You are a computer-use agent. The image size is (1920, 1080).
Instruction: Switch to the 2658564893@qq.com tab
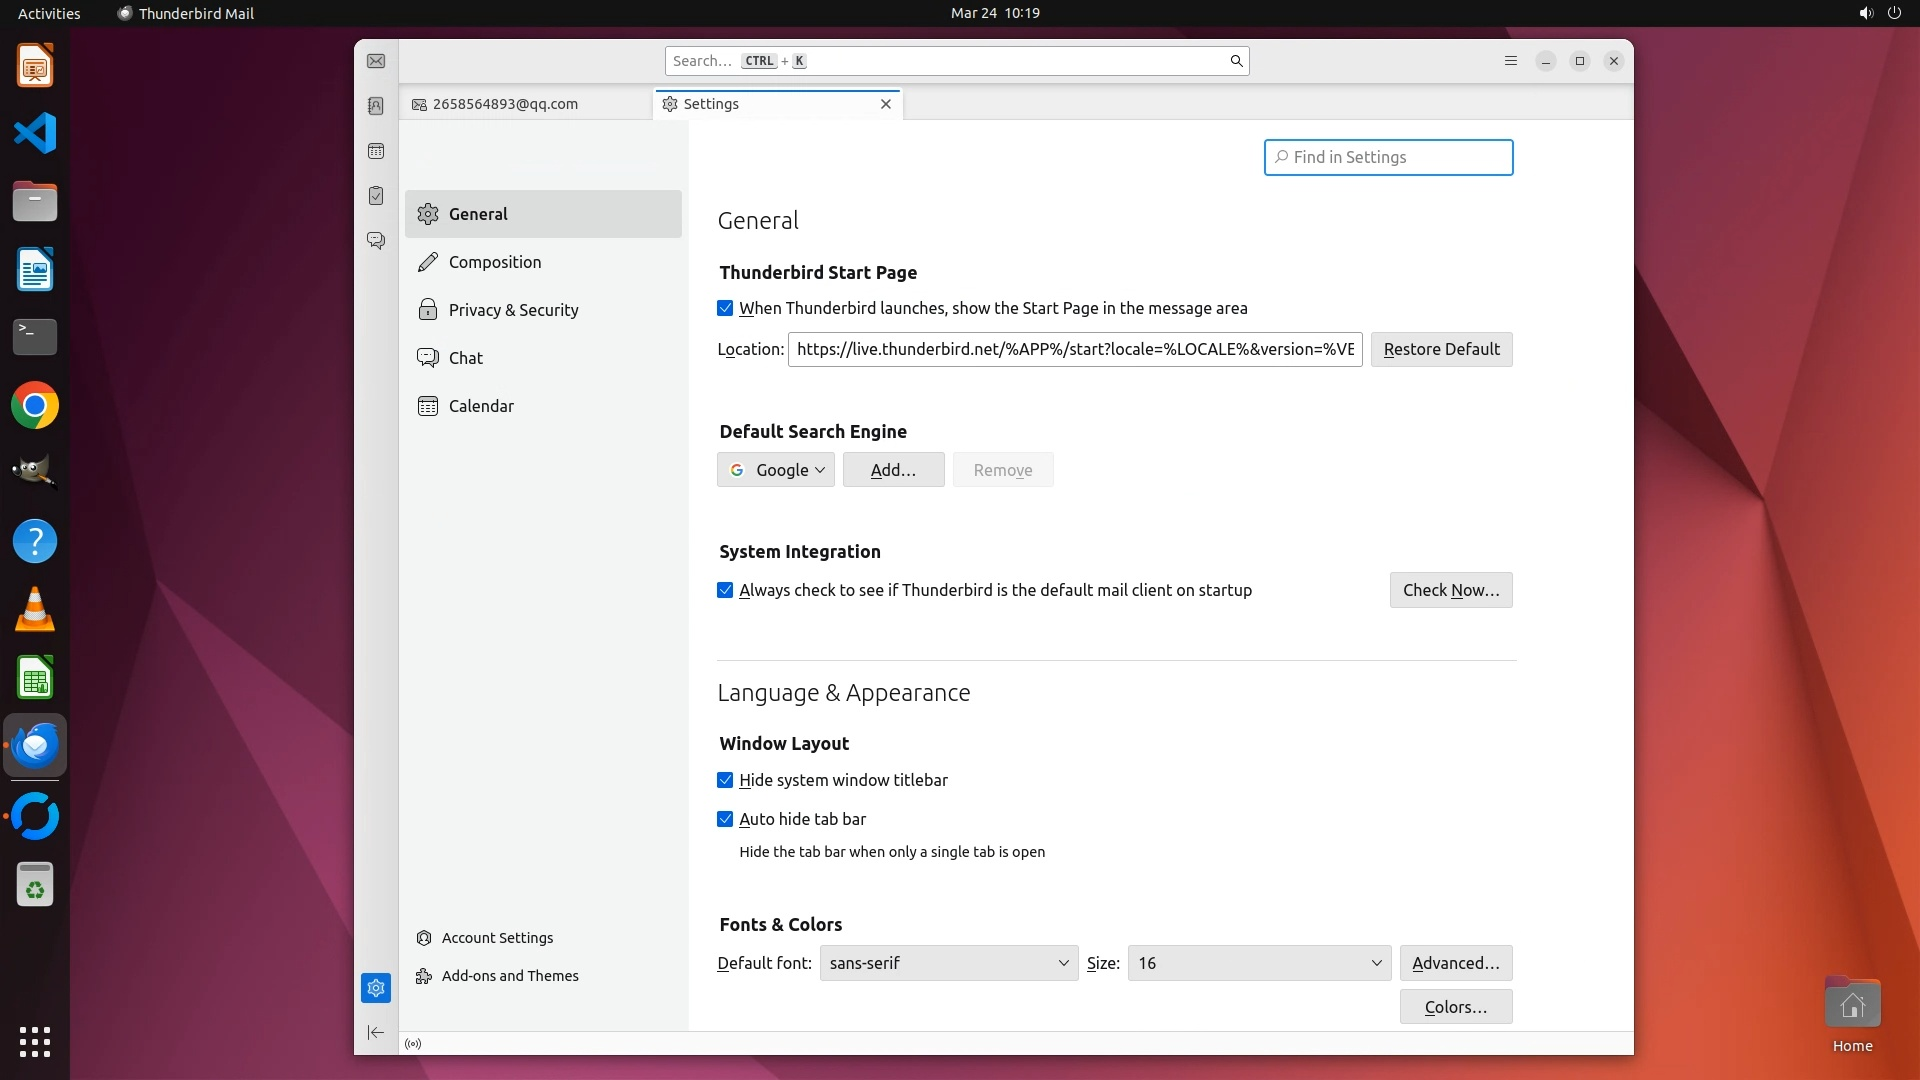[x=505, y=104]
